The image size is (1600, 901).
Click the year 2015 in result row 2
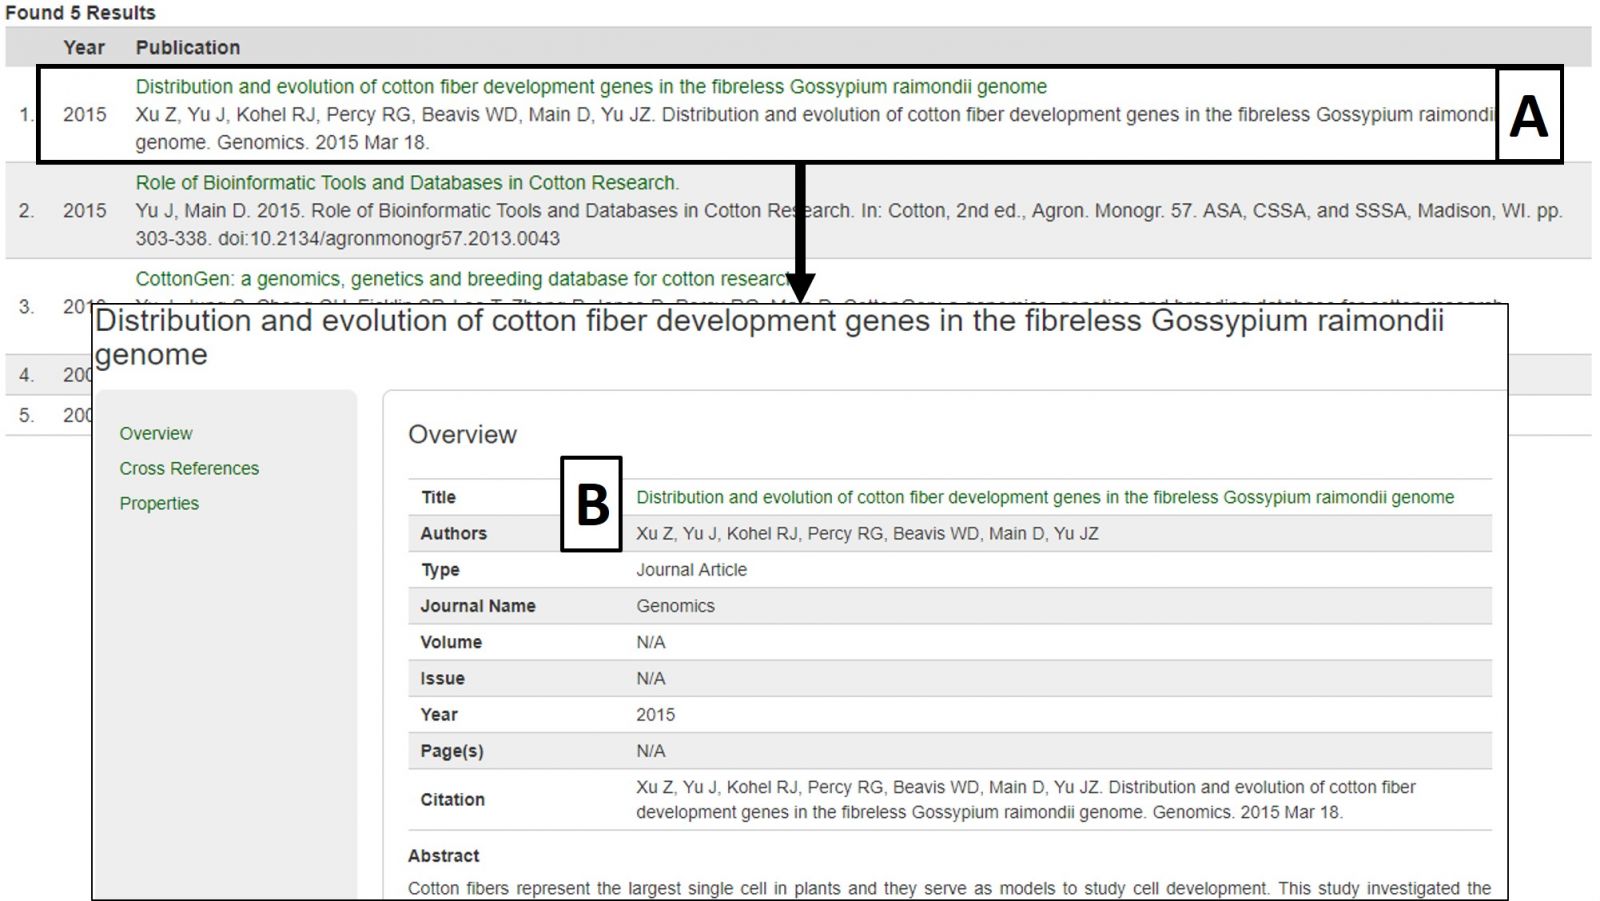pyautogui.click(x=85, y=211)
